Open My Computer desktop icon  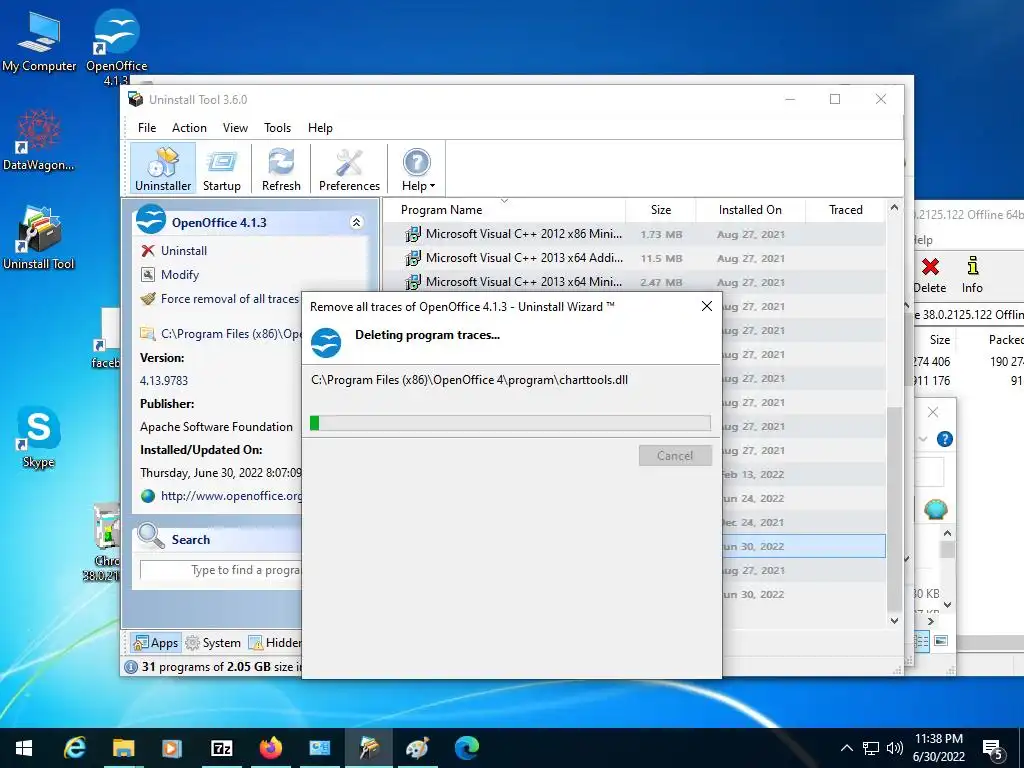pos(39,42)
